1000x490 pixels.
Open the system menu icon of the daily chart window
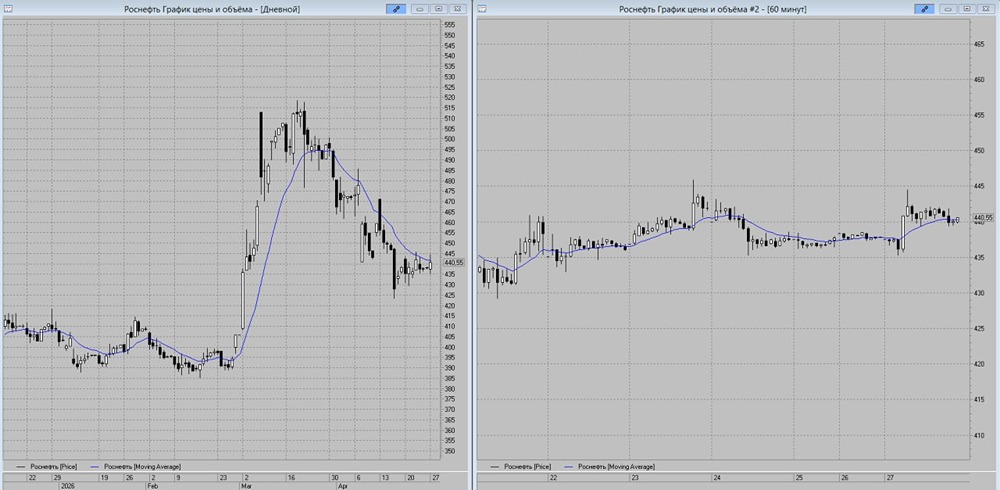[x=8, y=8]
